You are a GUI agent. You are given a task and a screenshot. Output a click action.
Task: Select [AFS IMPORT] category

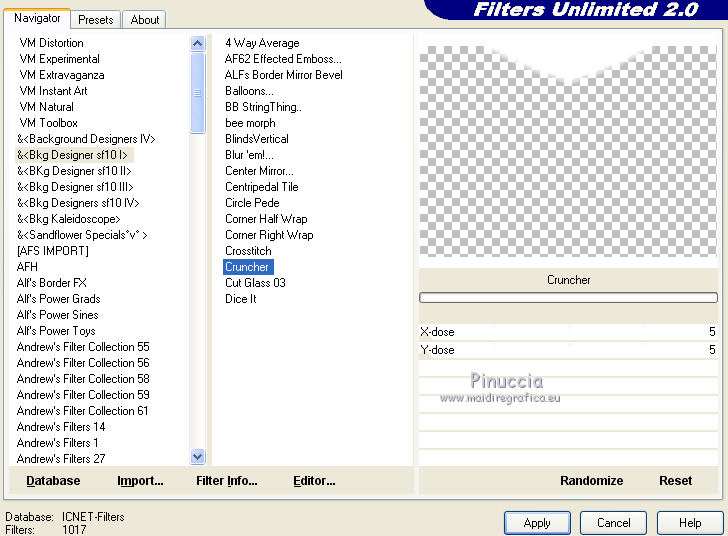point(52,251)
